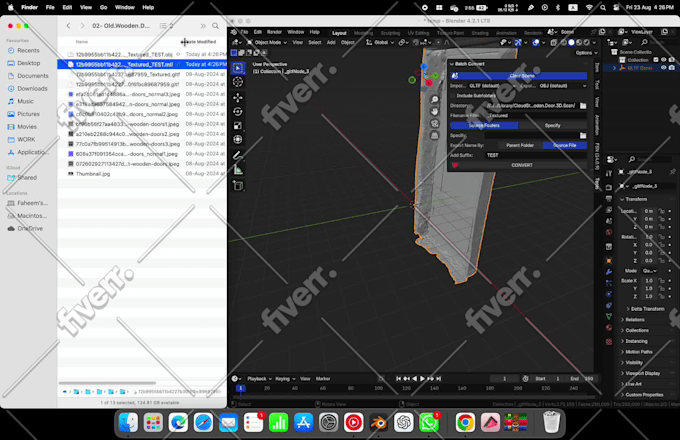The image size is (680, 440).
Task: Open viewport Add menu
Action: [331, 42]
